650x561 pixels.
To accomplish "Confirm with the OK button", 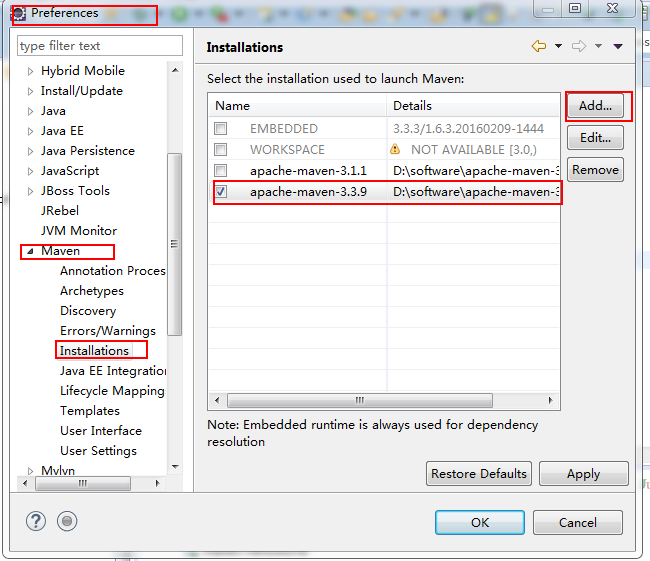I will 480,522.
